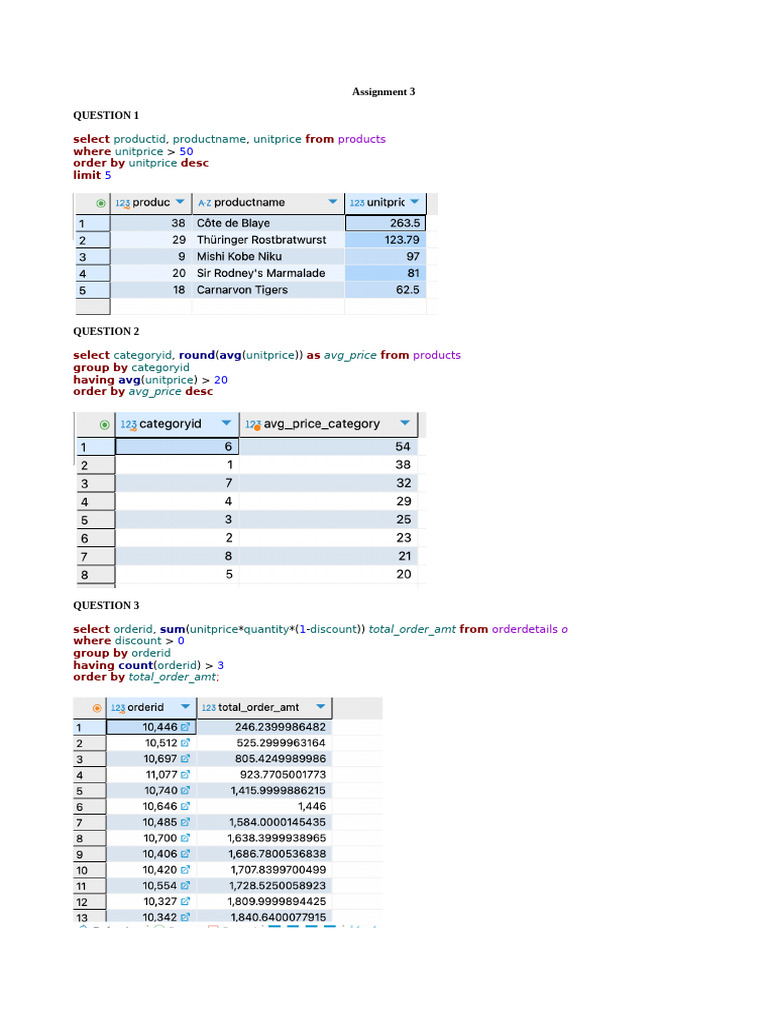Viewport: 768px width, 1024px height.
Task: Open the link icon beside order 10,512
Action: [185, 743]
